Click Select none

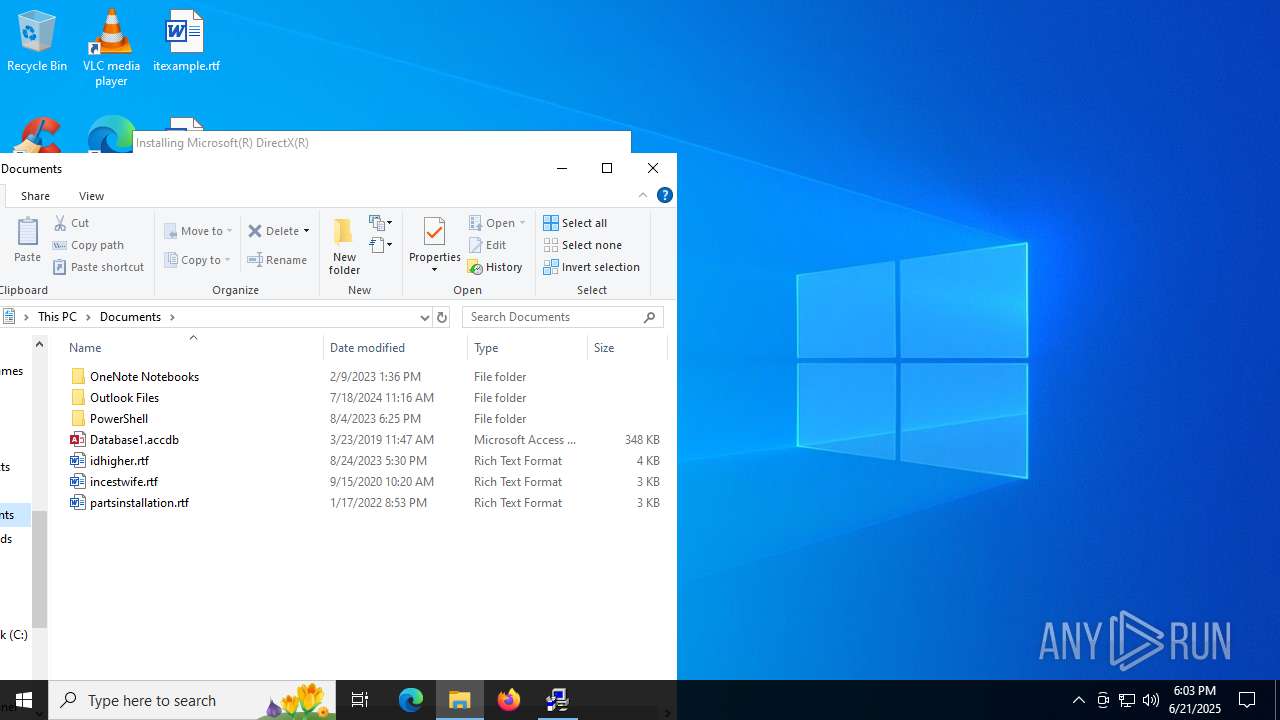click(583, 245)
